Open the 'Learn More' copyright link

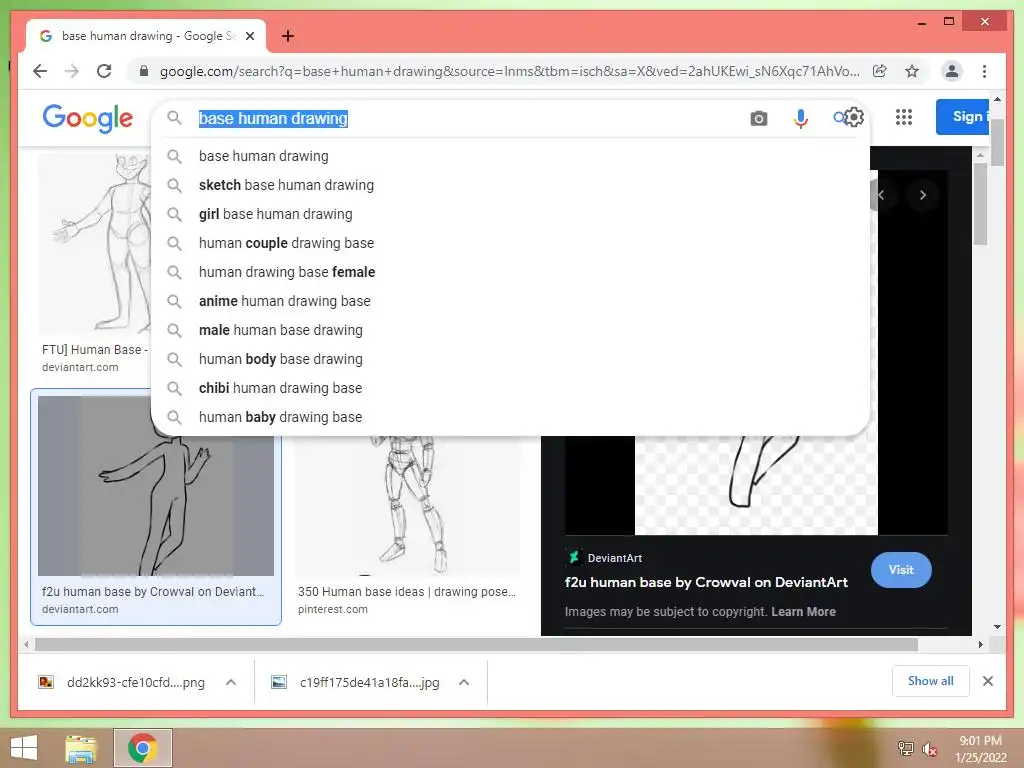click(803, 612)
